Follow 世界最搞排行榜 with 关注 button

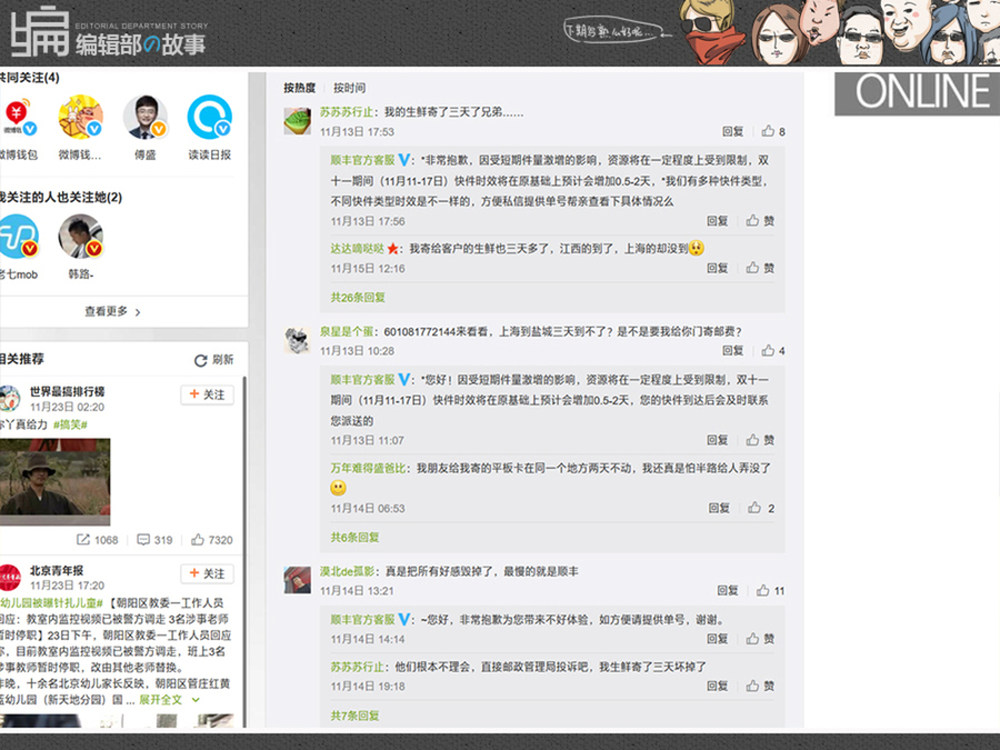coord(207,395)
